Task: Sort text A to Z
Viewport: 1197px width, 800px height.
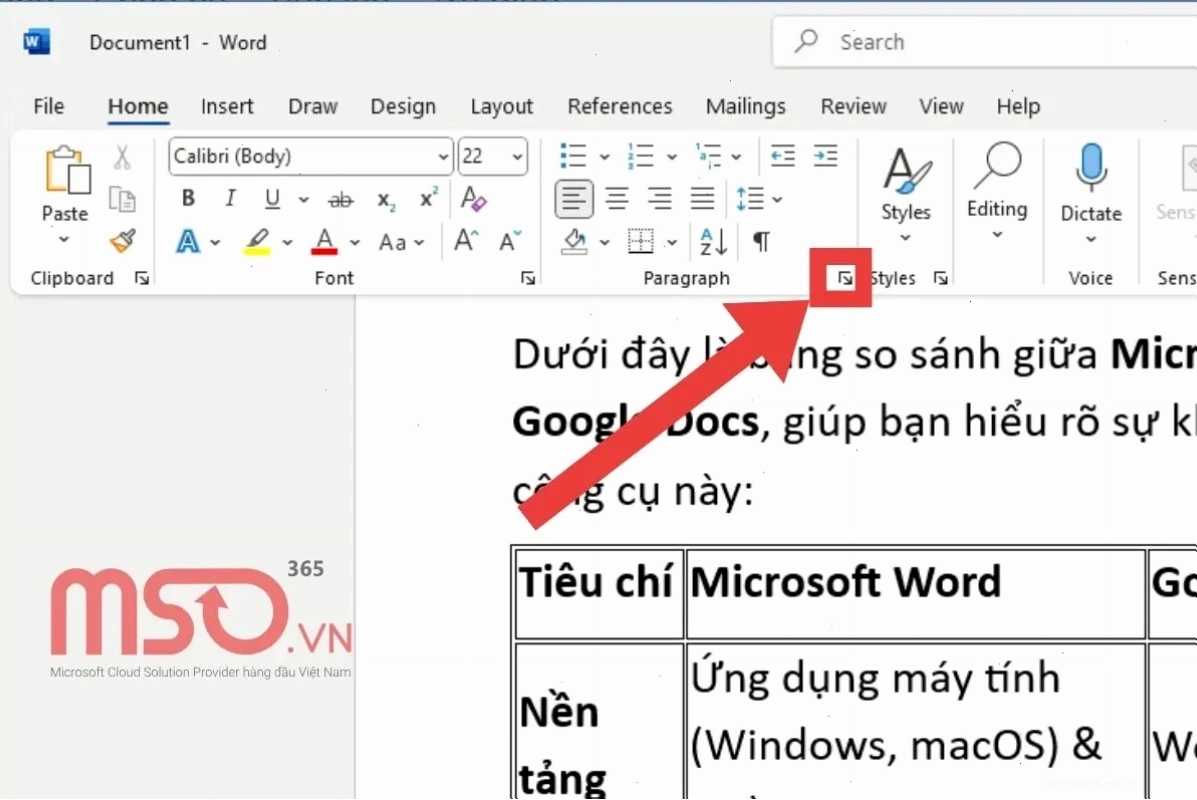Action: tap(714, 242)
